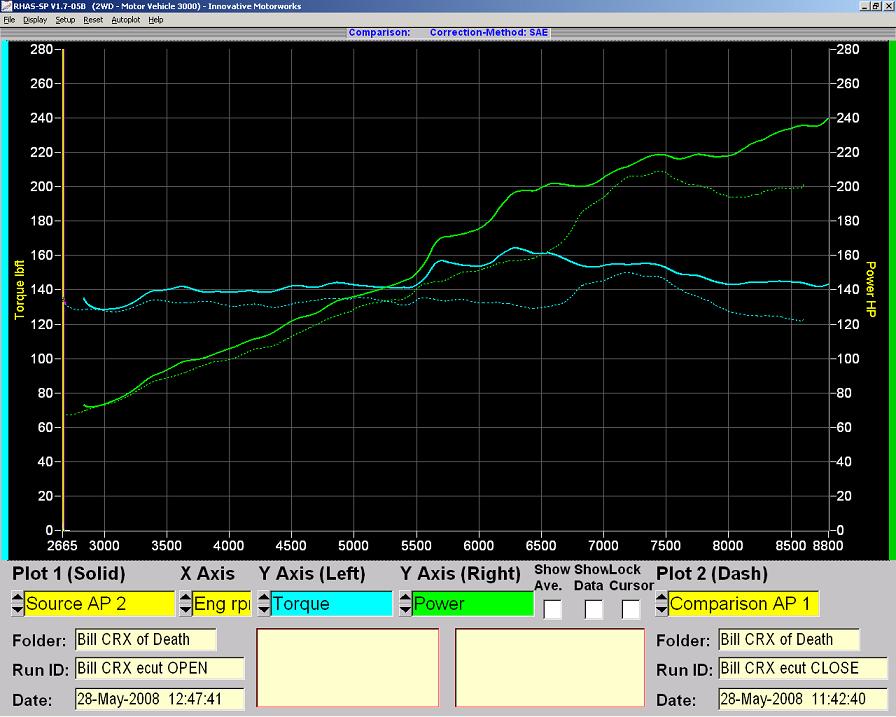Open the Source AP 2 selector
Screen dimensions: 896x717
click(x=99, y=604)
